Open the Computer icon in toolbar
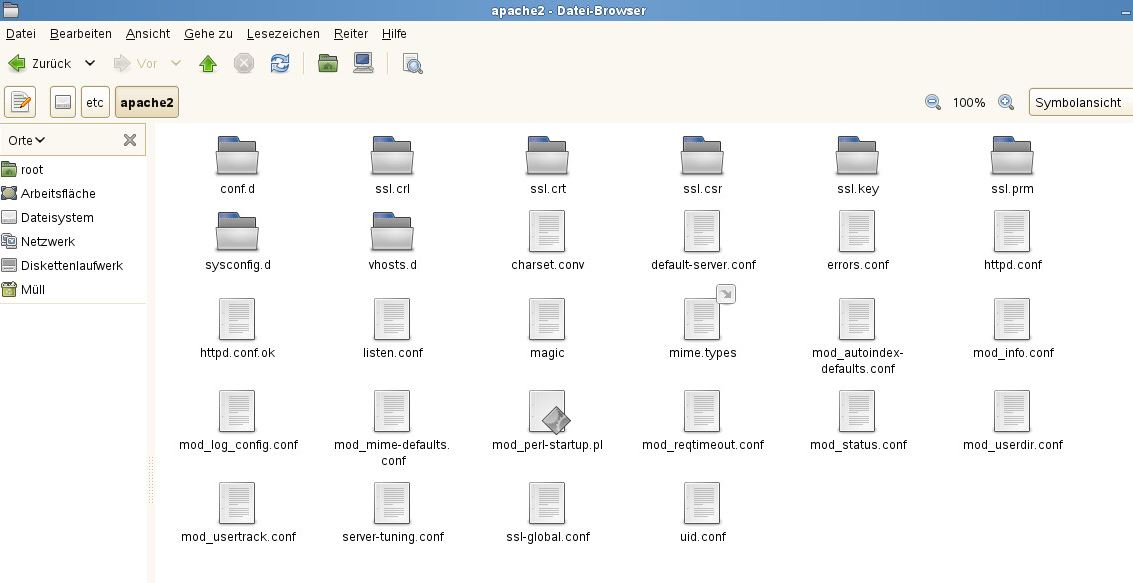Image resolution: width=1133 pixels, height=583 pixels. (363, 64)
